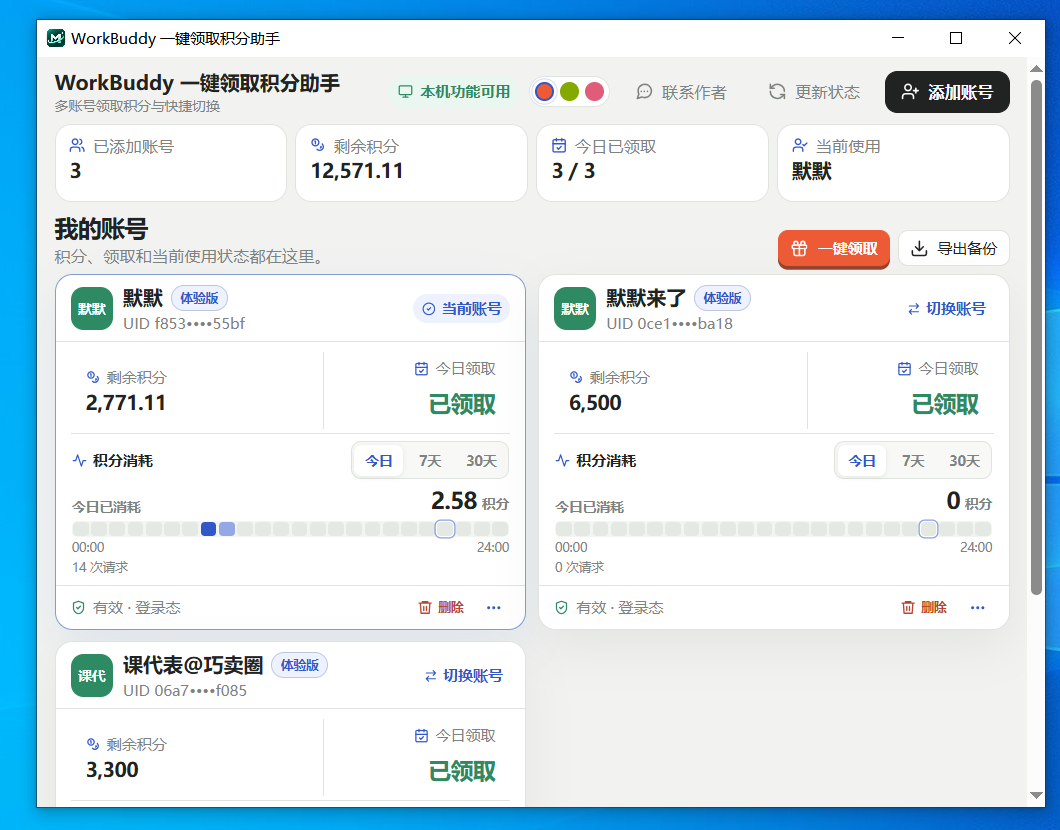
Task: Click UID f853••••55bf text
Action: (x=184, y=324)
